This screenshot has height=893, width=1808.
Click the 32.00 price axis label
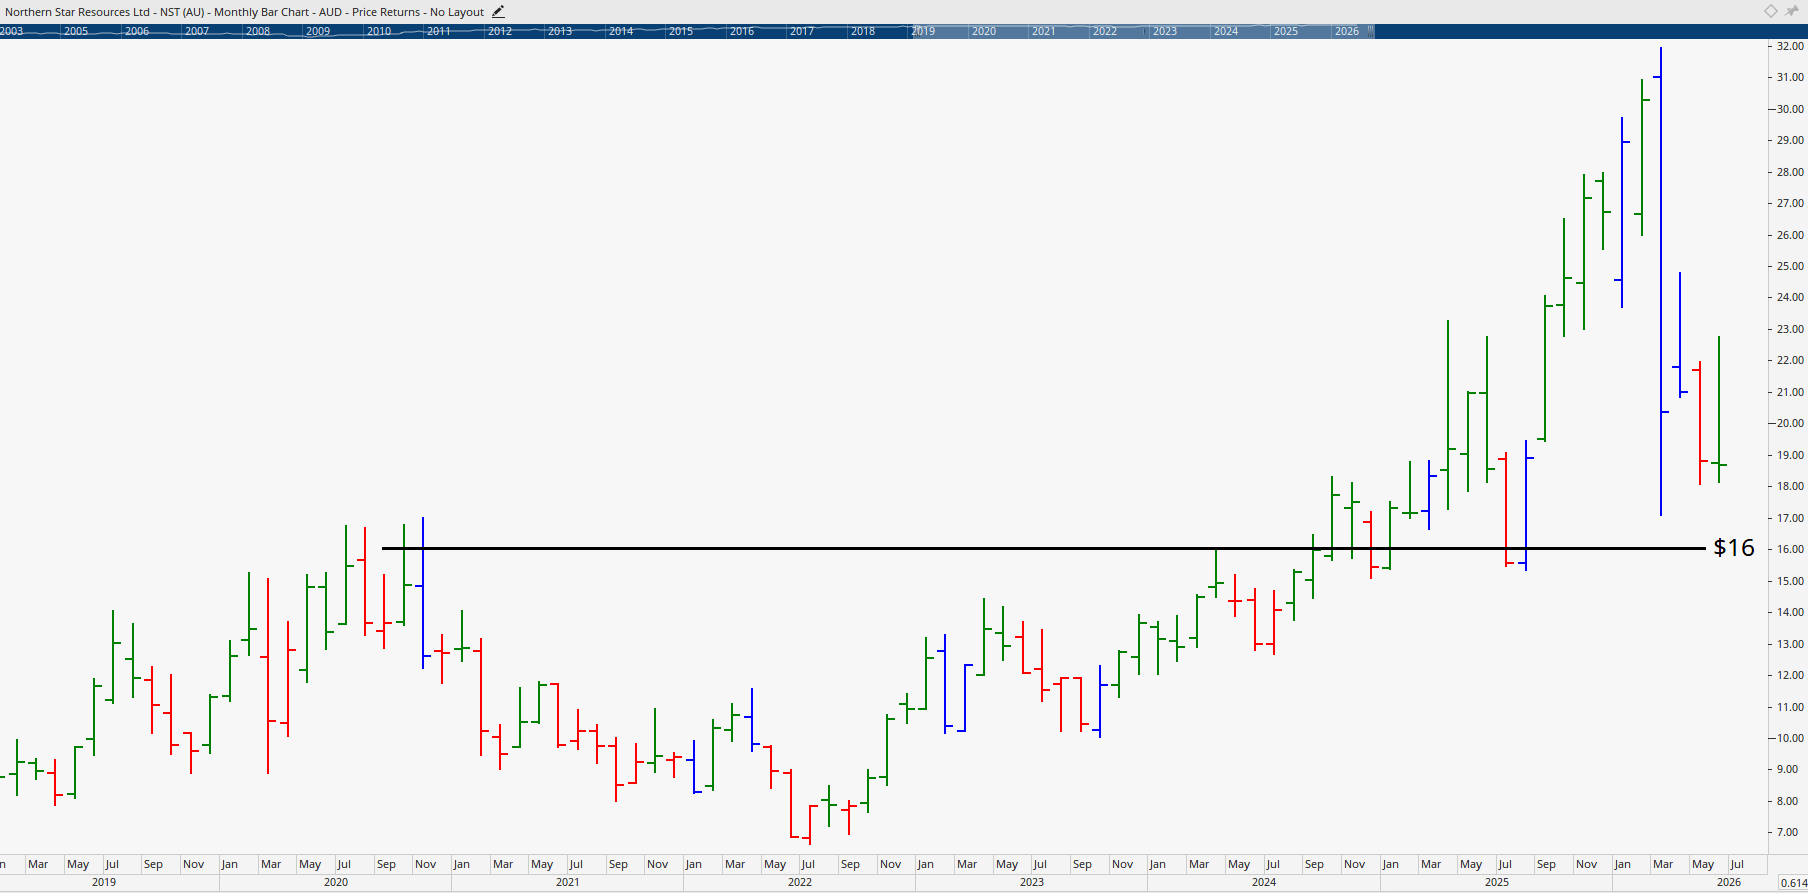coord(1790,46)
